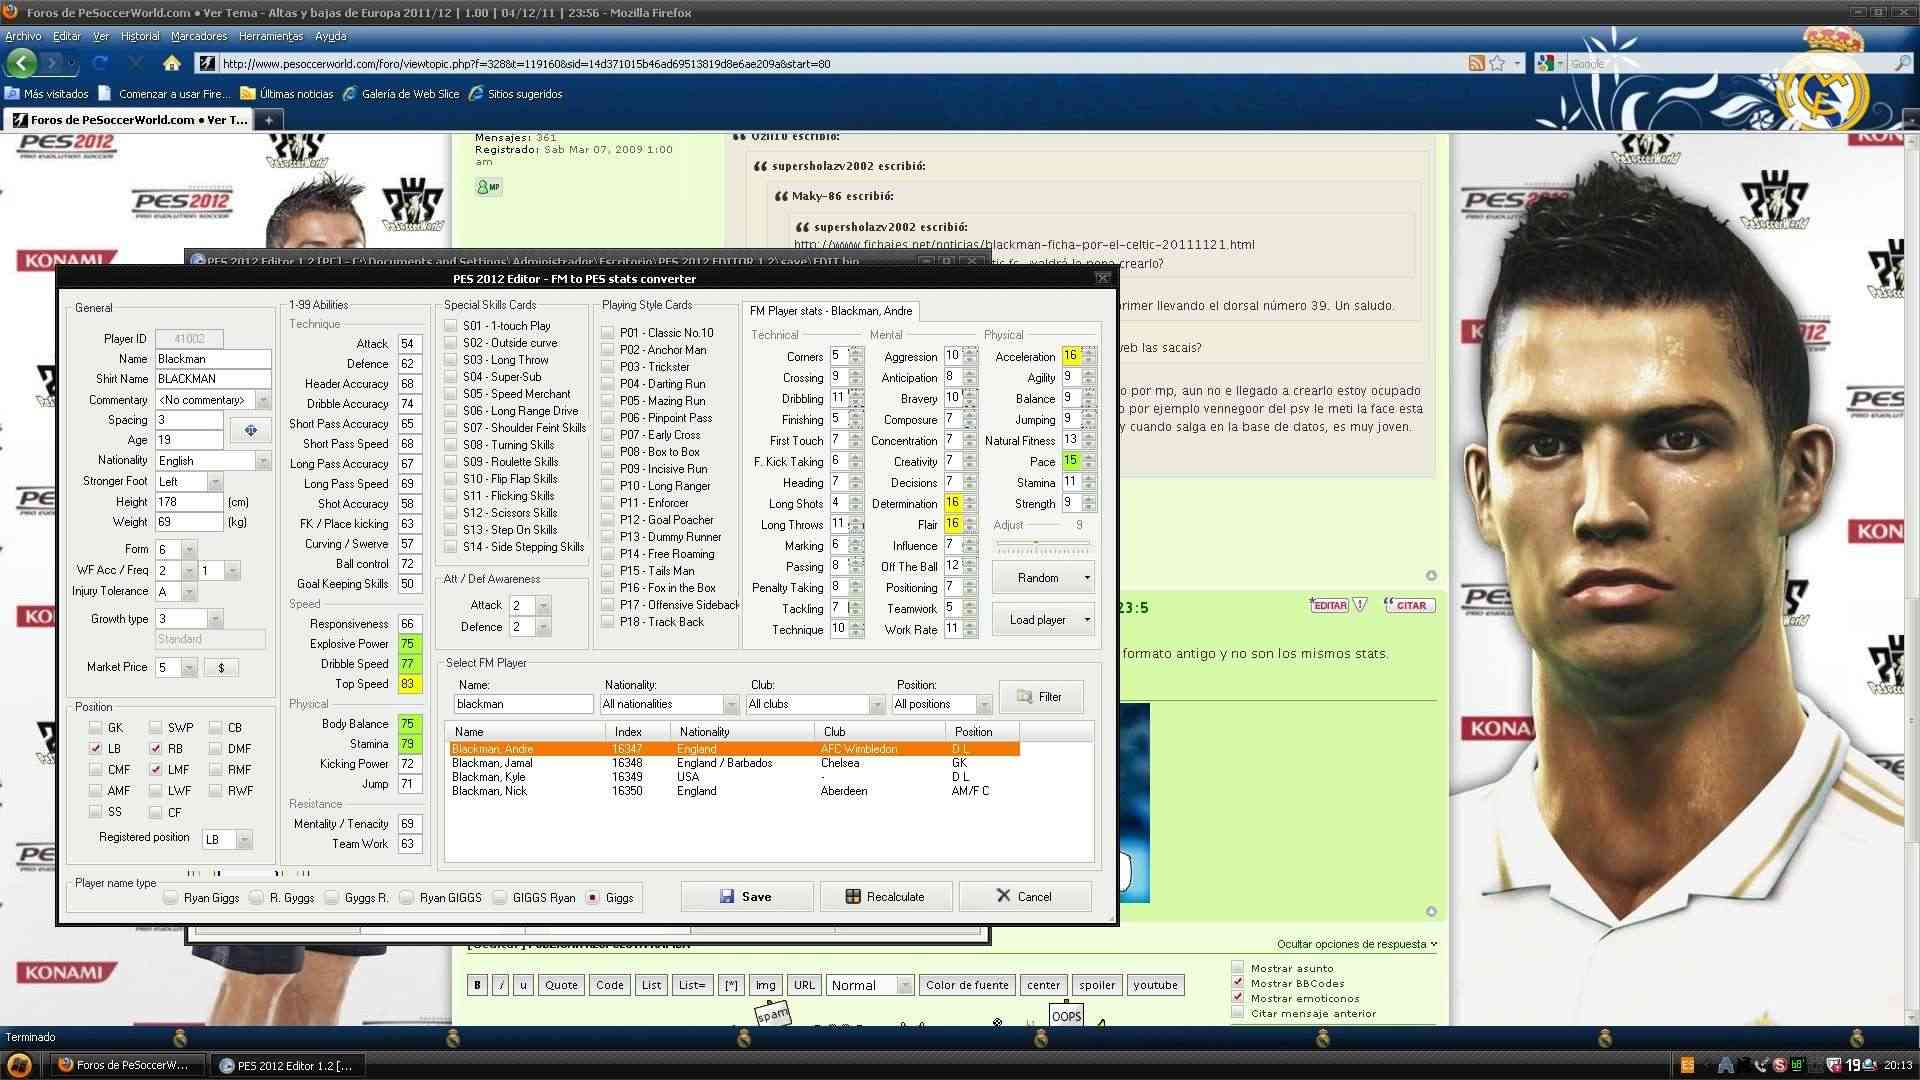Click the blue globe button beside Age
1920x1080 pixels.
click(x=250, y=430)
